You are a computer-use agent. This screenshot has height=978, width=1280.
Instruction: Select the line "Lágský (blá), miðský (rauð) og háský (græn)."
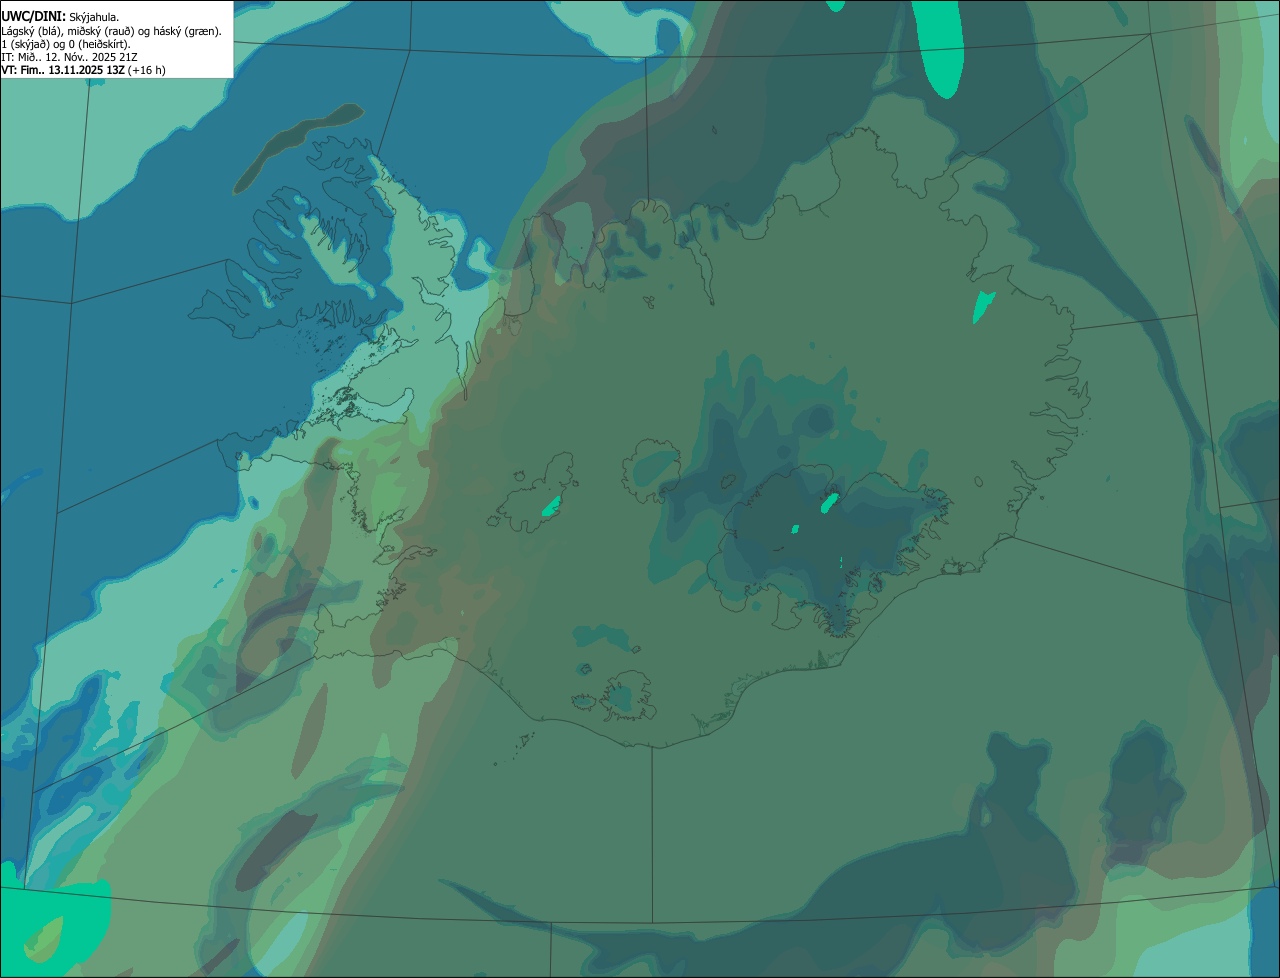(x=111, y=31)
